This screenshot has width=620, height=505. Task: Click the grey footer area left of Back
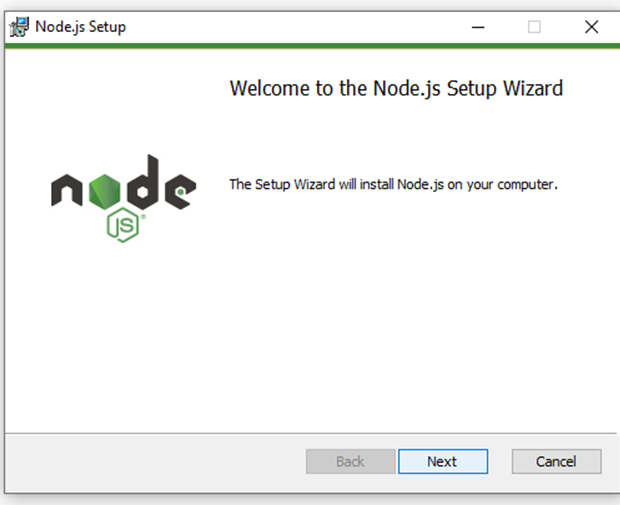click(155, 461)
